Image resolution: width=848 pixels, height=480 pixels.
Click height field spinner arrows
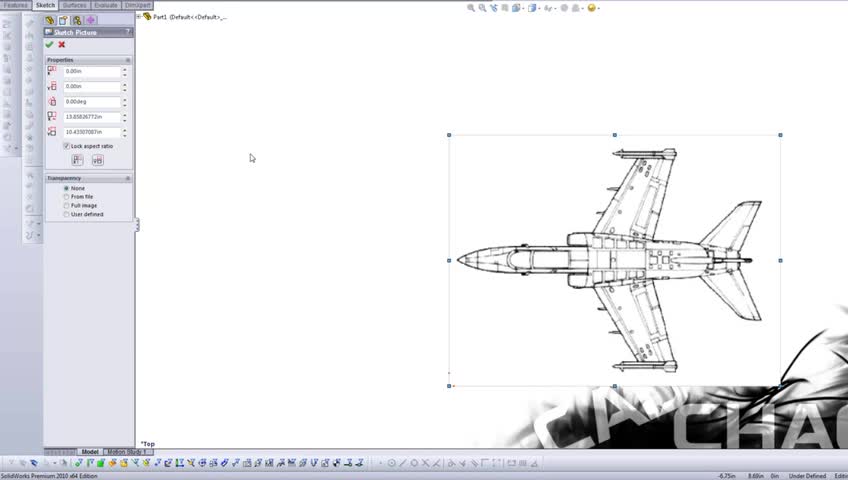tap(125, 132)
